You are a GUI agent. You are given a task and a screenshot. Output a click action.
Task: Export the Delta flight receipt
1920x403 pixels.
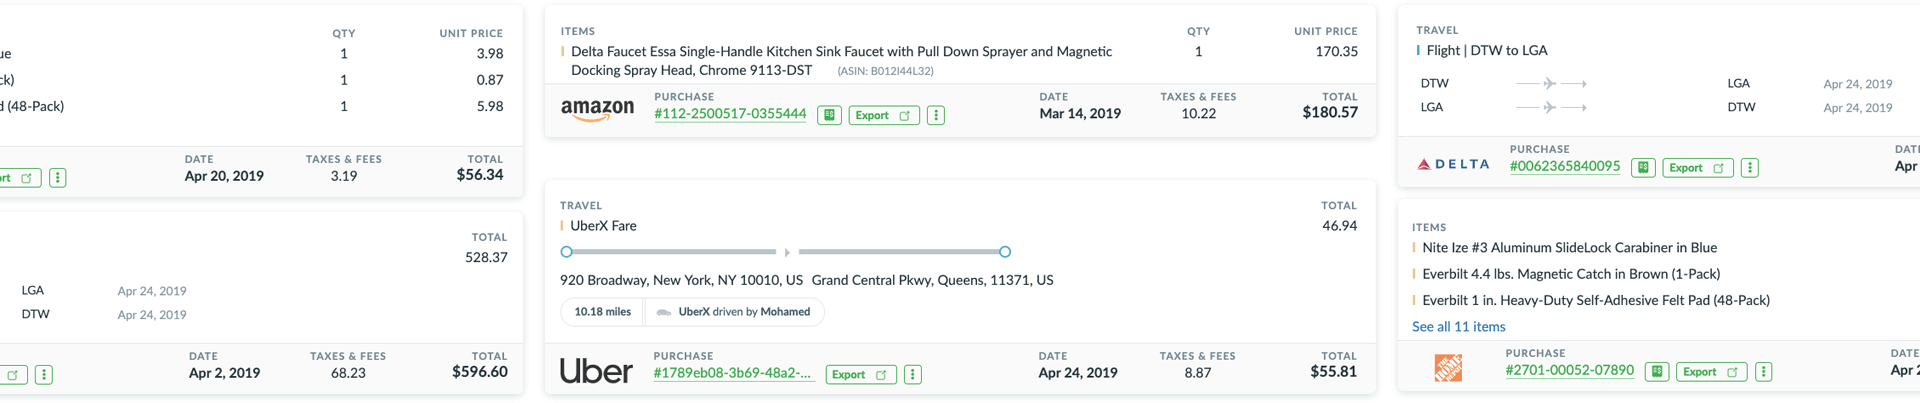[x=1698, y=167]
